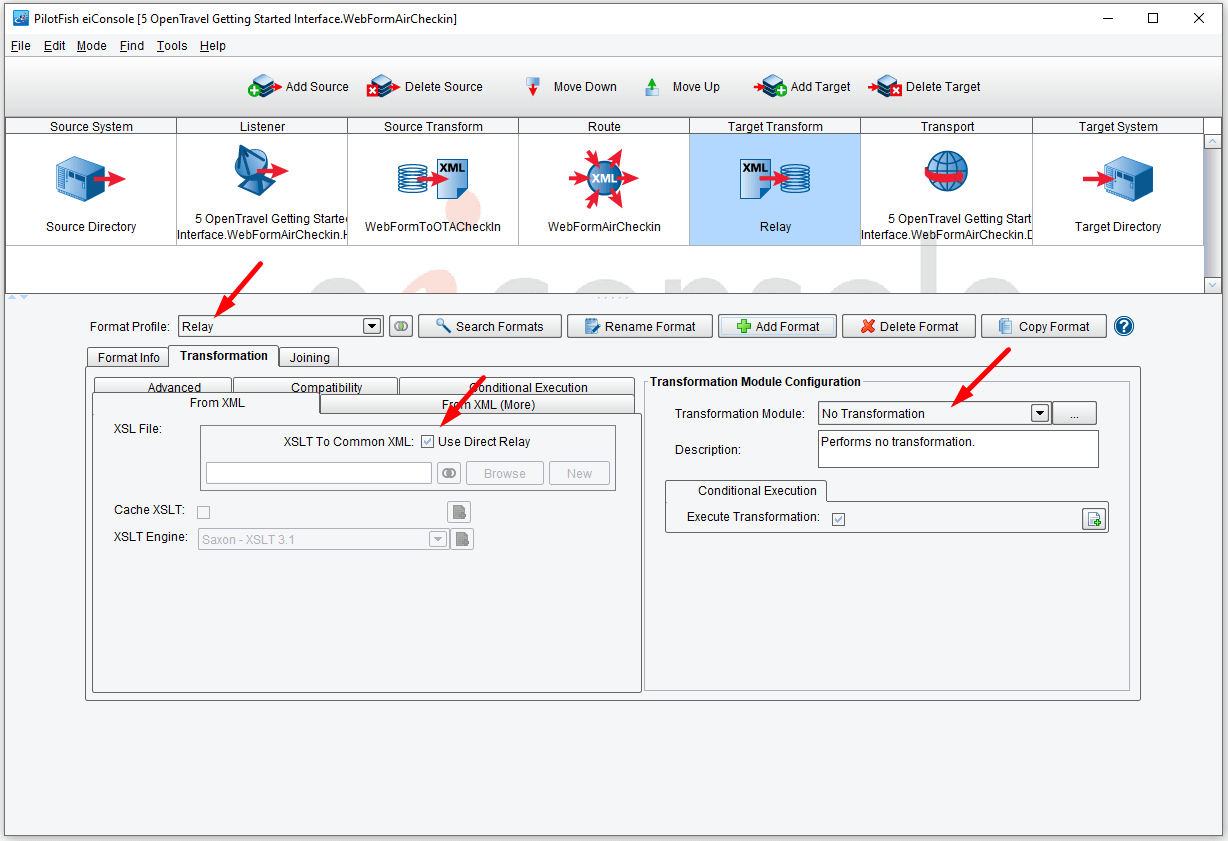This screenshot has height=841, width=1228.
Task: Click the Description text box
Action: pyautogui.click(x=958, y=449)
